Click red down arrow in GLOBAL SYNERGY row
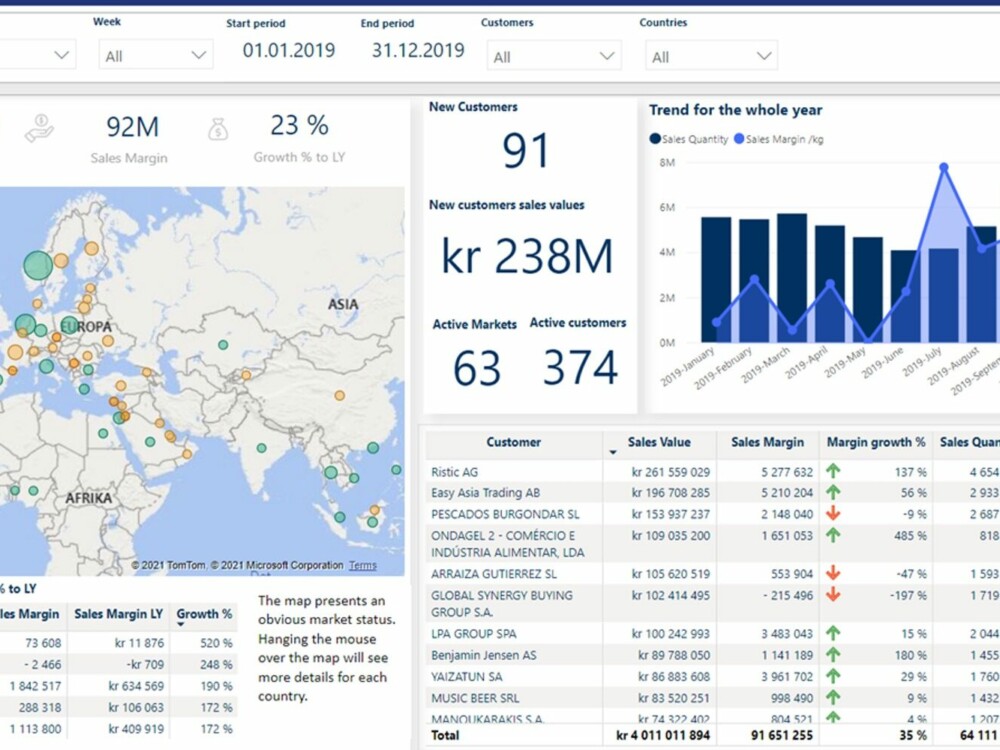This screenshot has height=750, width=1000. click(x=833, y=594)
